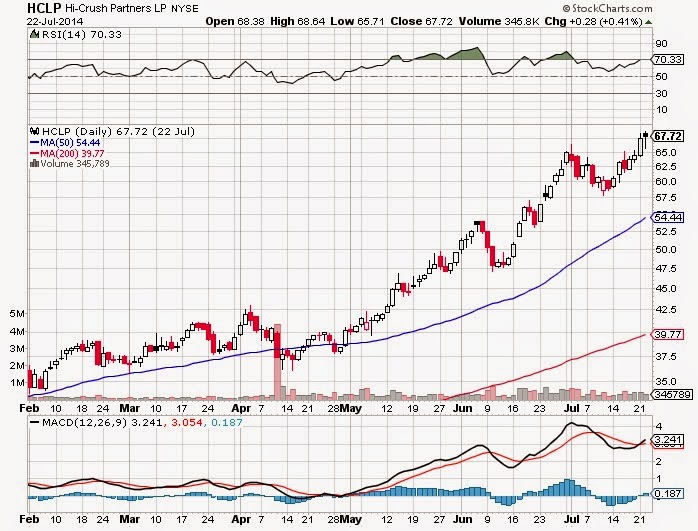
Task: Click the 5M volume axis label
Action: [17, 314]
